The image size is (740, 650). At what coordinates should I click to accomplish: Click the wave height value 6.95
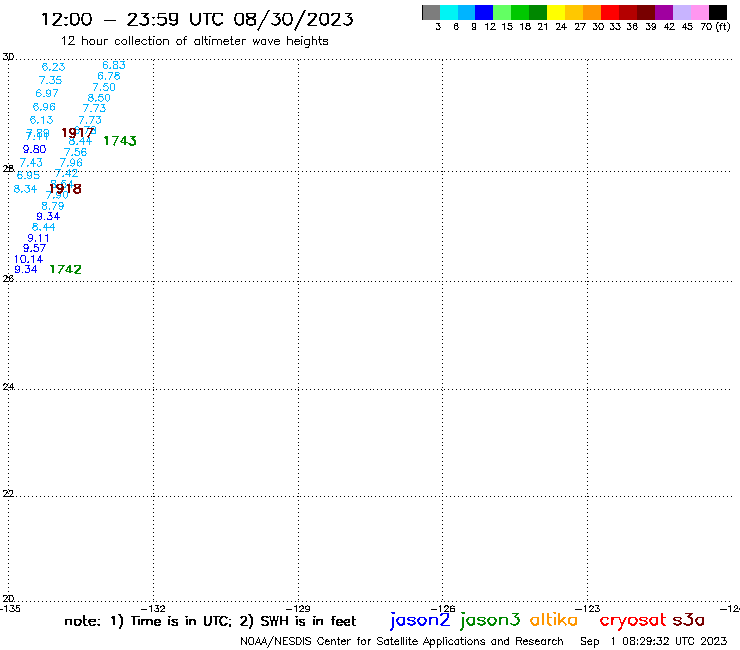coord(28,176)
